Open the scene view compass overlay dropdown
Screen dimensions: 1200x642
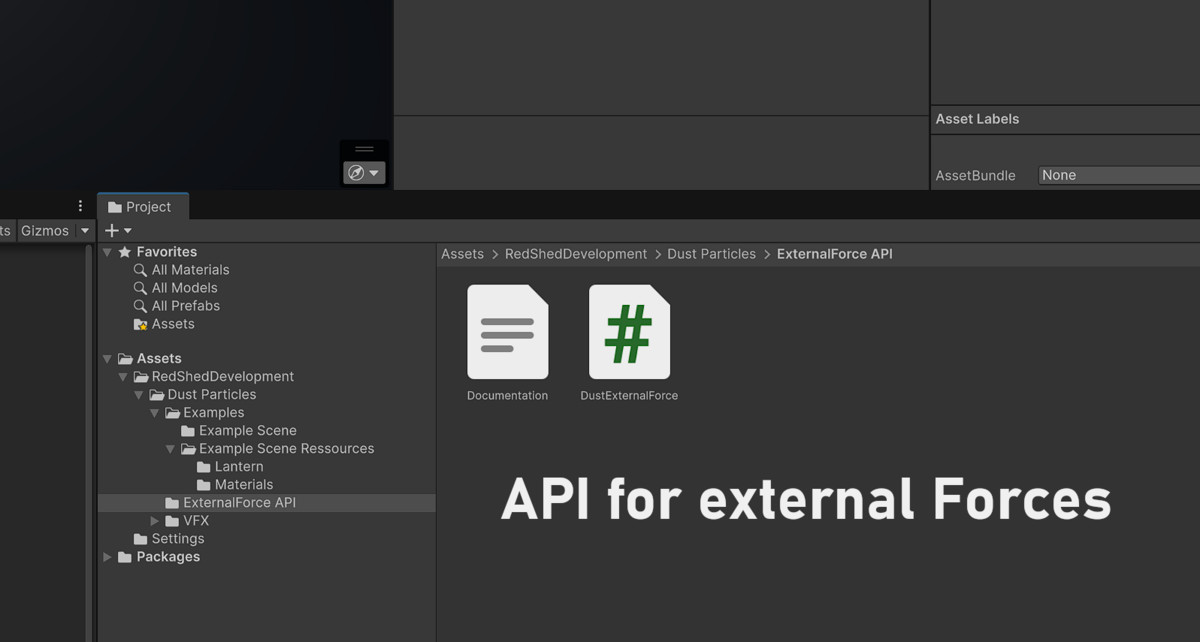pos(364,173)
